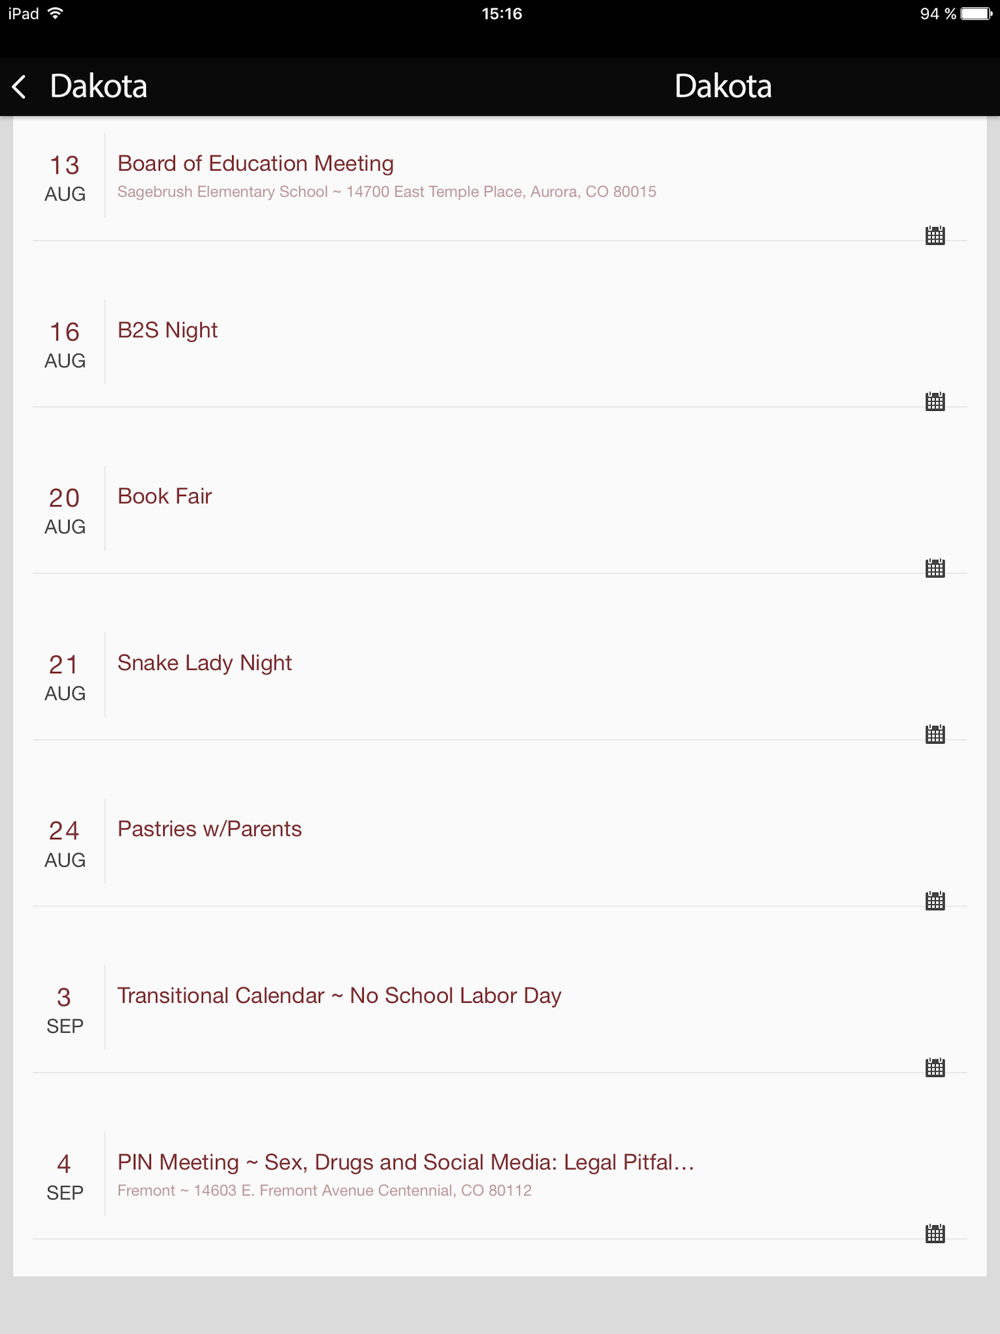Open the Snake Lady Night event

tap(205, 663)
